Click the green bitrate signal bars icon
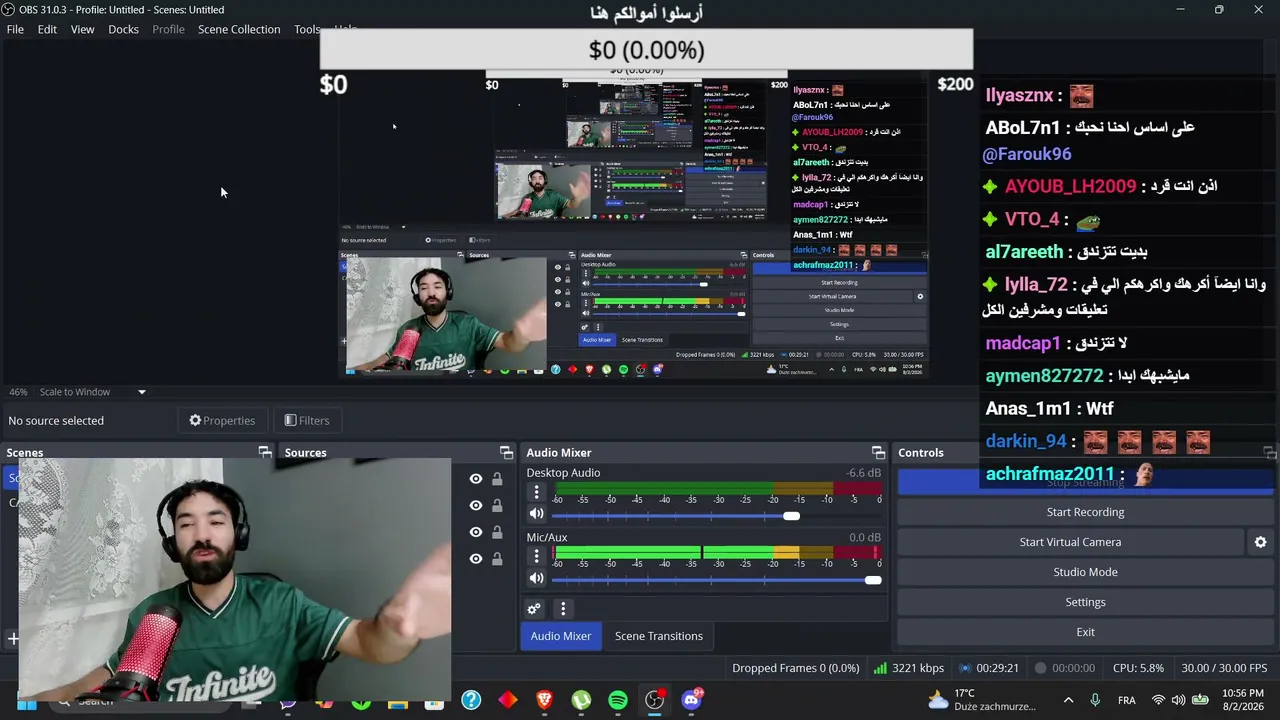This screenshot has width=1280, height=720. (880, 668)
